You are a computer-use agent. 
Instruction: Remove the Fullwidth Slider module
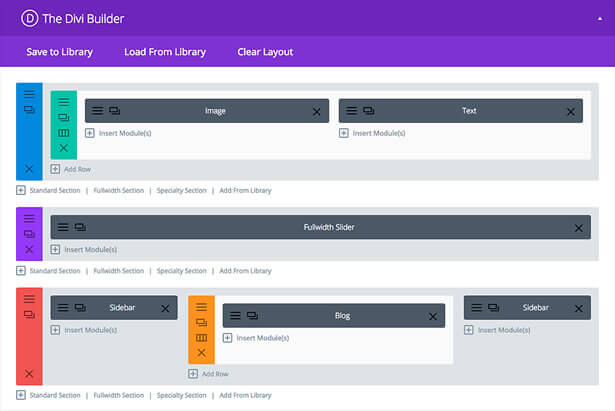(x=579, y=228)
